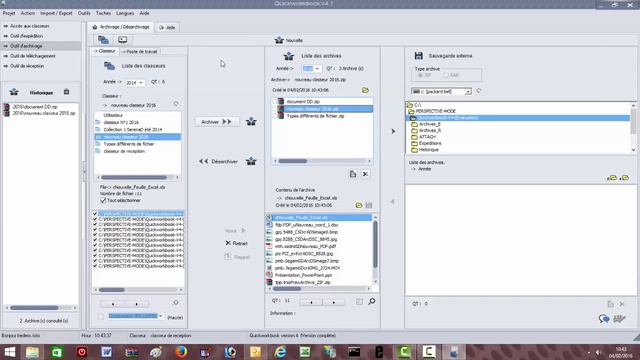The image size is (640, 360).
Task: Open the Import / Export menu
Action: 56,13
